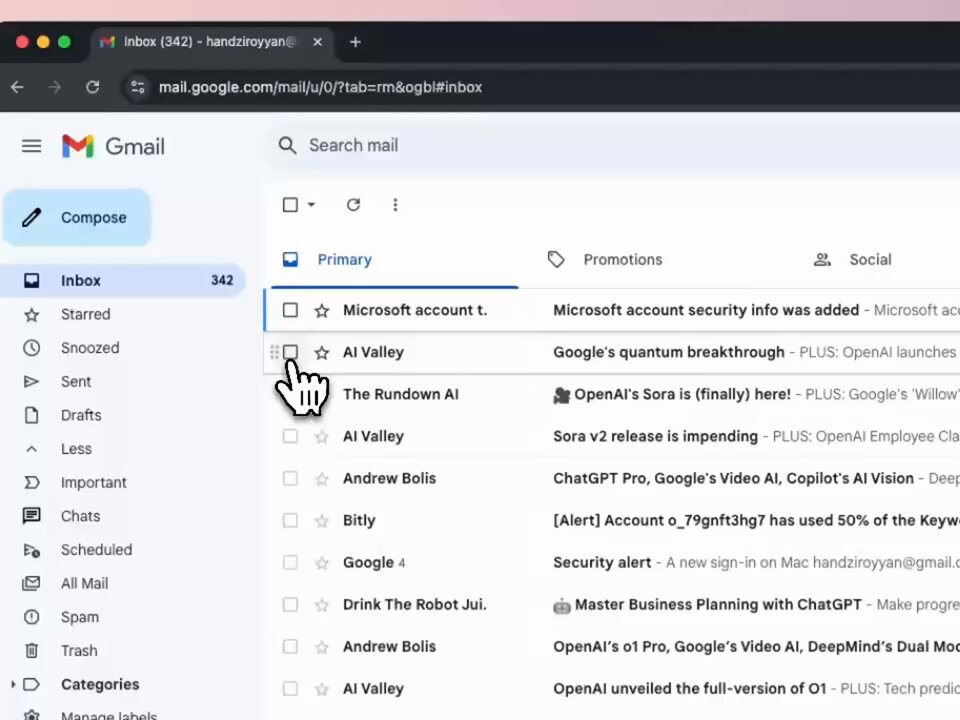Click the Gmail logo

[x=113, y=146]
